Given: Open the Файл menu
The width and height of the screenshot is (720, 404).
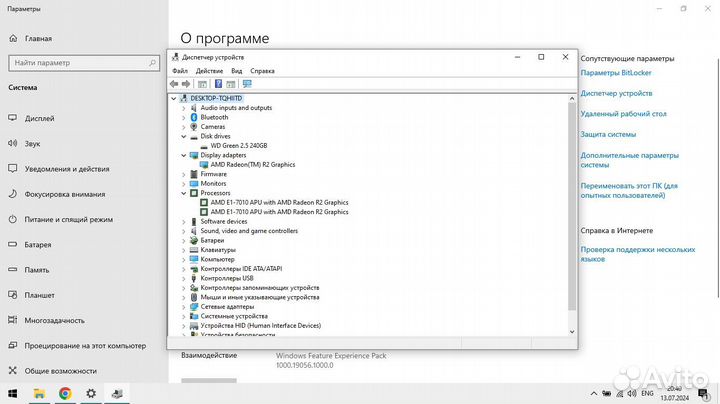Looking at the screenshot, I should 180,71.
